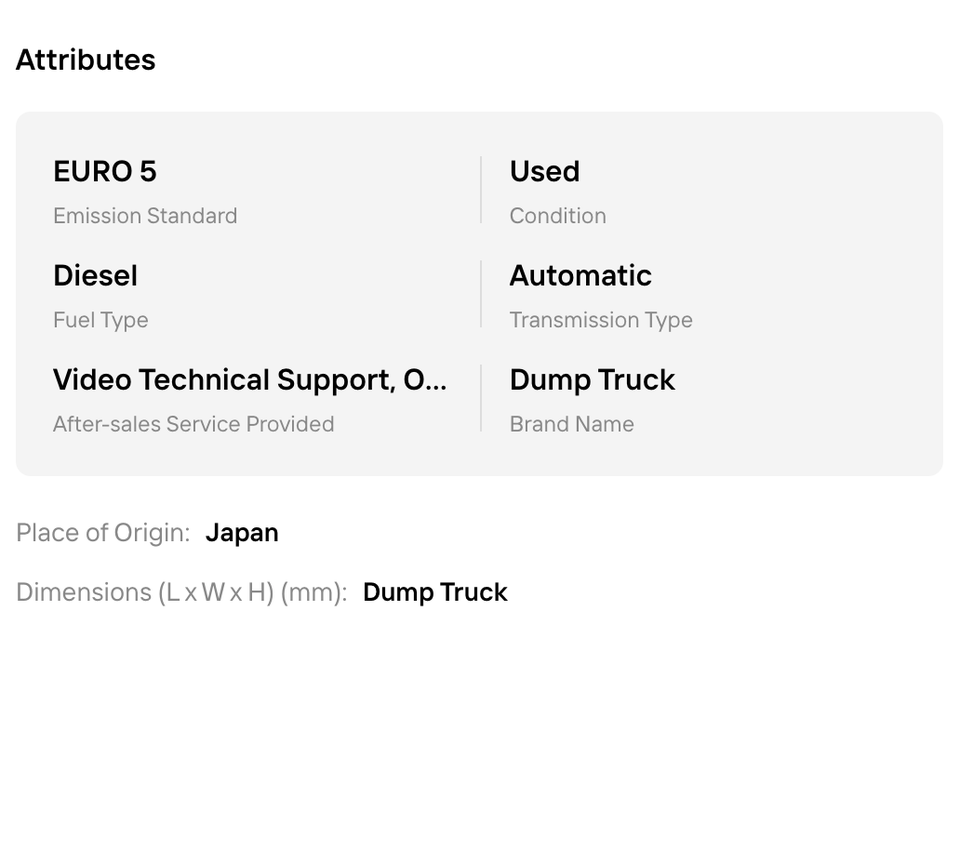
Task: Click the After-sales Service Provided label
Action: pyautogui.click(x=193, y=424)
